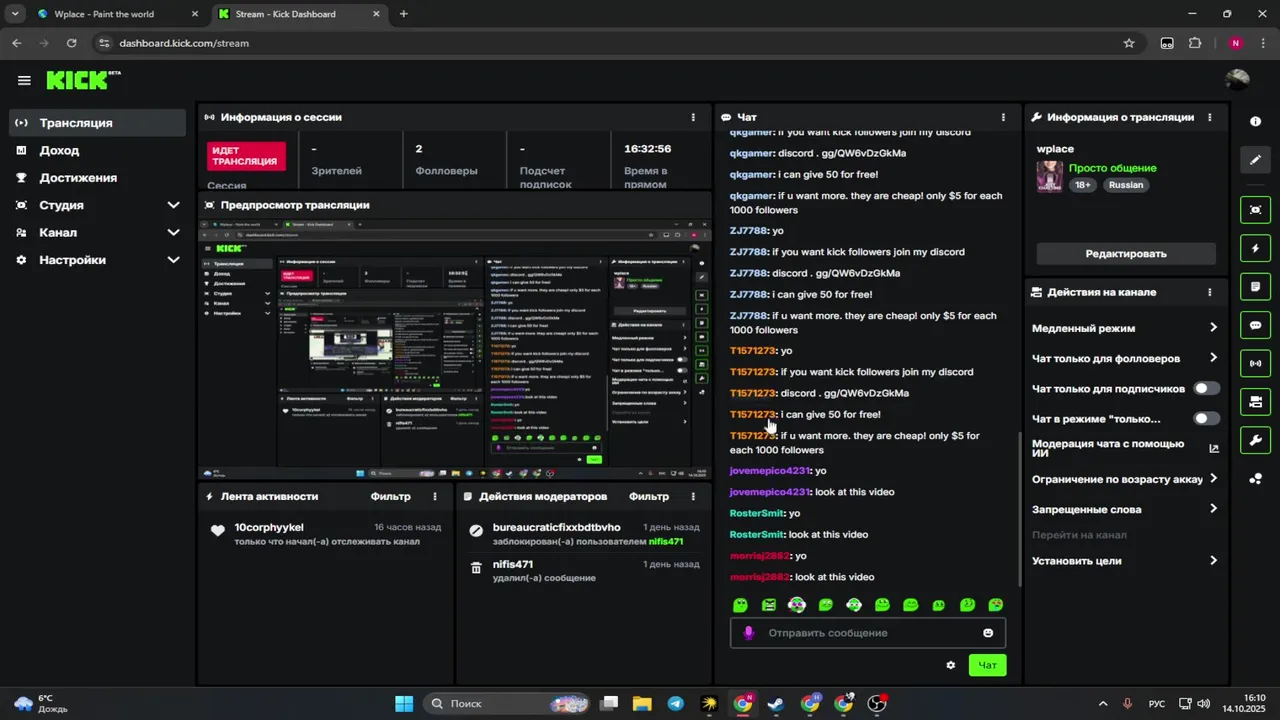Open the three-dot menu of Информация о трансляции
The height and width of the screenshot is (720, 1280).
click(1209, 117)
